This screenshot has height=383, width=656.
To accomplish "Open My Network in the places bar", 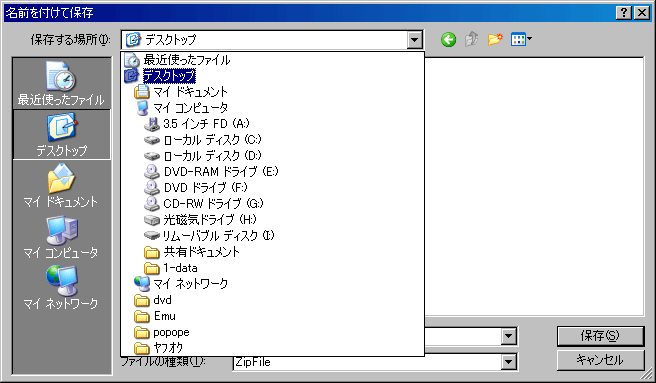I will click(62, 287).
